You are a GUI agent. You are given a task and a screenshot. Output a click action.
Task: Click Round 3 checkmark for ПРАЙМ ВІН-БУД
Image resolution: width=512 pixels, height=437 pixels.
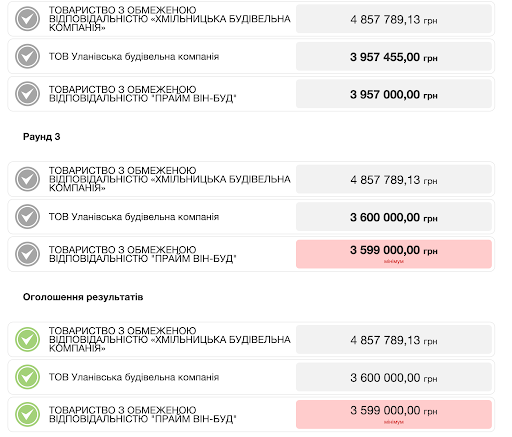pos(27,254)
